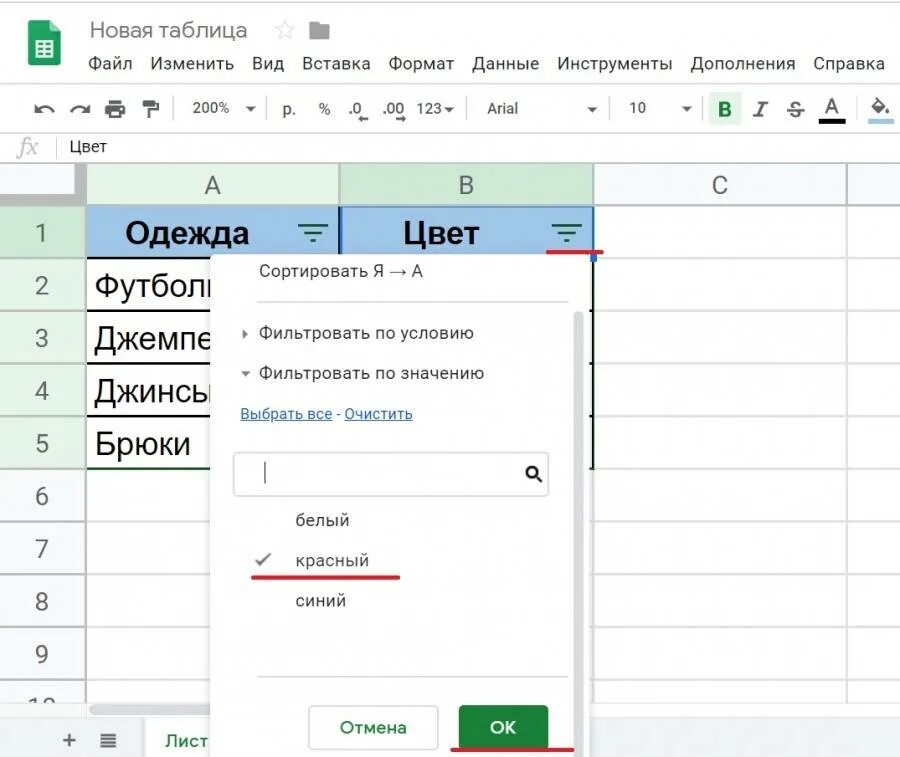This screenshot has width=900, height=757.
Task: Select column A header
Action: [212, 185]
